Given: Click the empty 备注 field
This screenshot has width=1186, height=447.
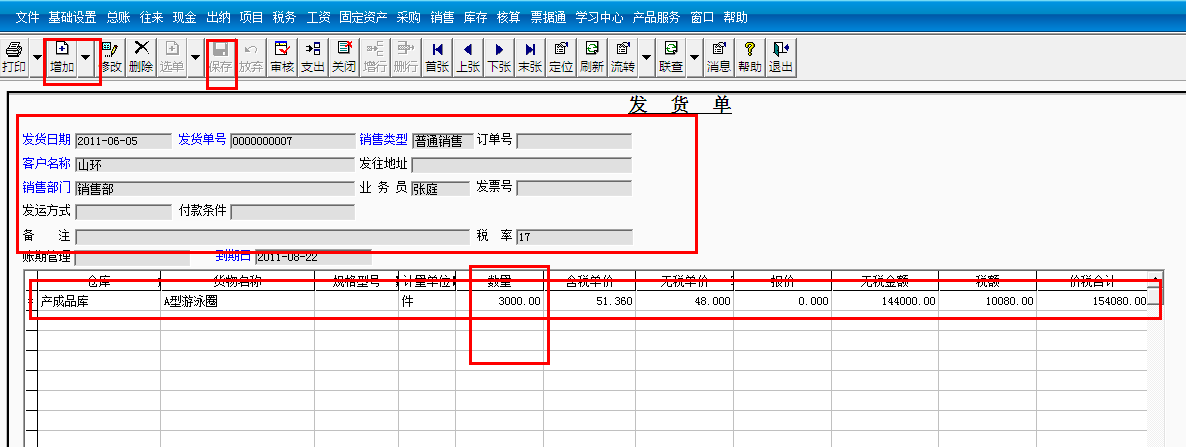Looking at the screenshot, I should [272, 237].
